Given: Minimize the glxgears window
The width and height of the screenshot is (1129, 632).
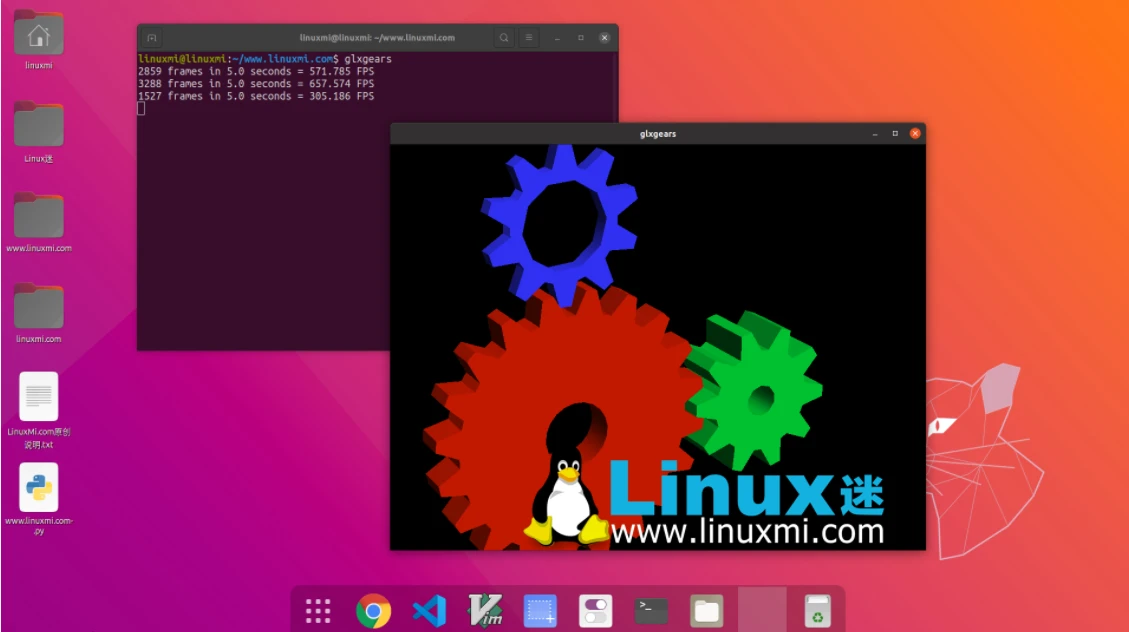Looking at the screenshot, I should [x=875, y=134].
